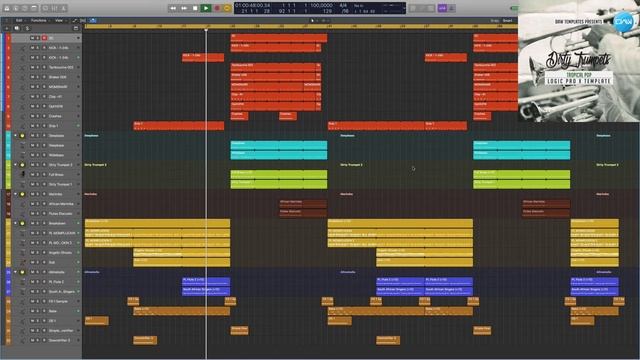The height and width of the screenshot is (360, 640).
Task: Click the Rewind transport button
Action: [x=173, y=8]
